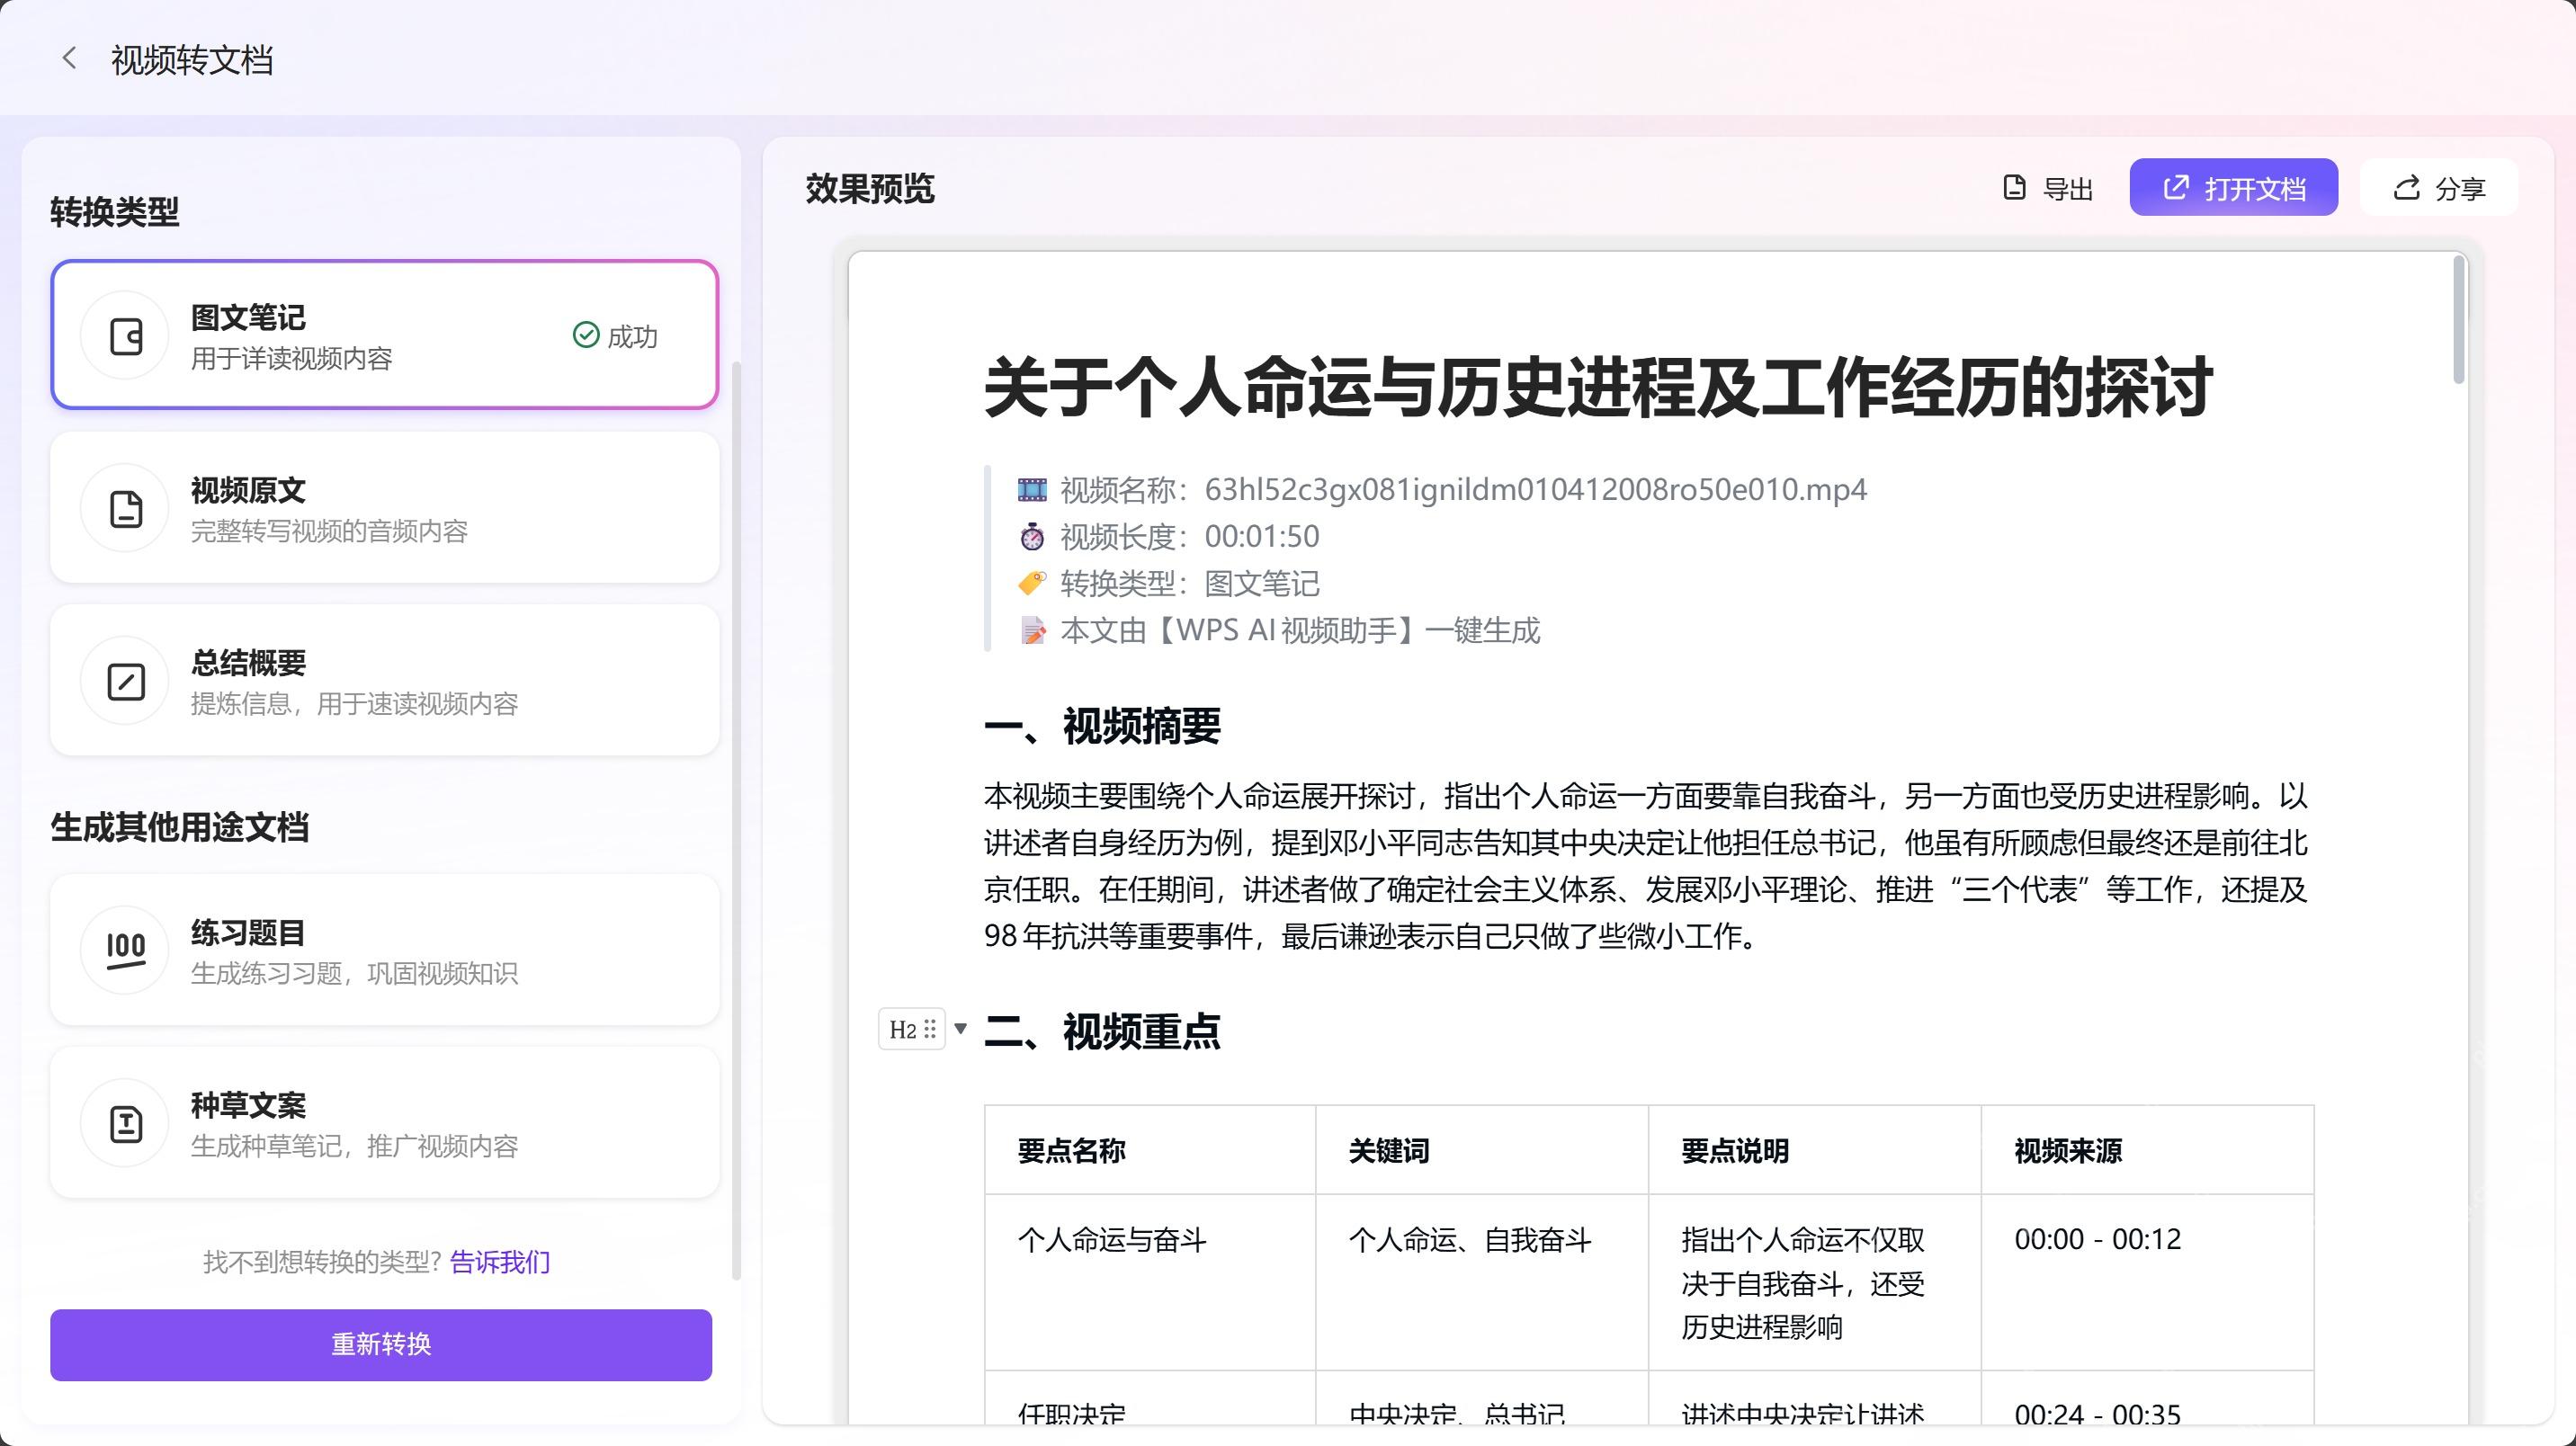This screenshot has width=2576, height=1446.
Task: Export the document with 导出
Action: [x=2048, y=188]
